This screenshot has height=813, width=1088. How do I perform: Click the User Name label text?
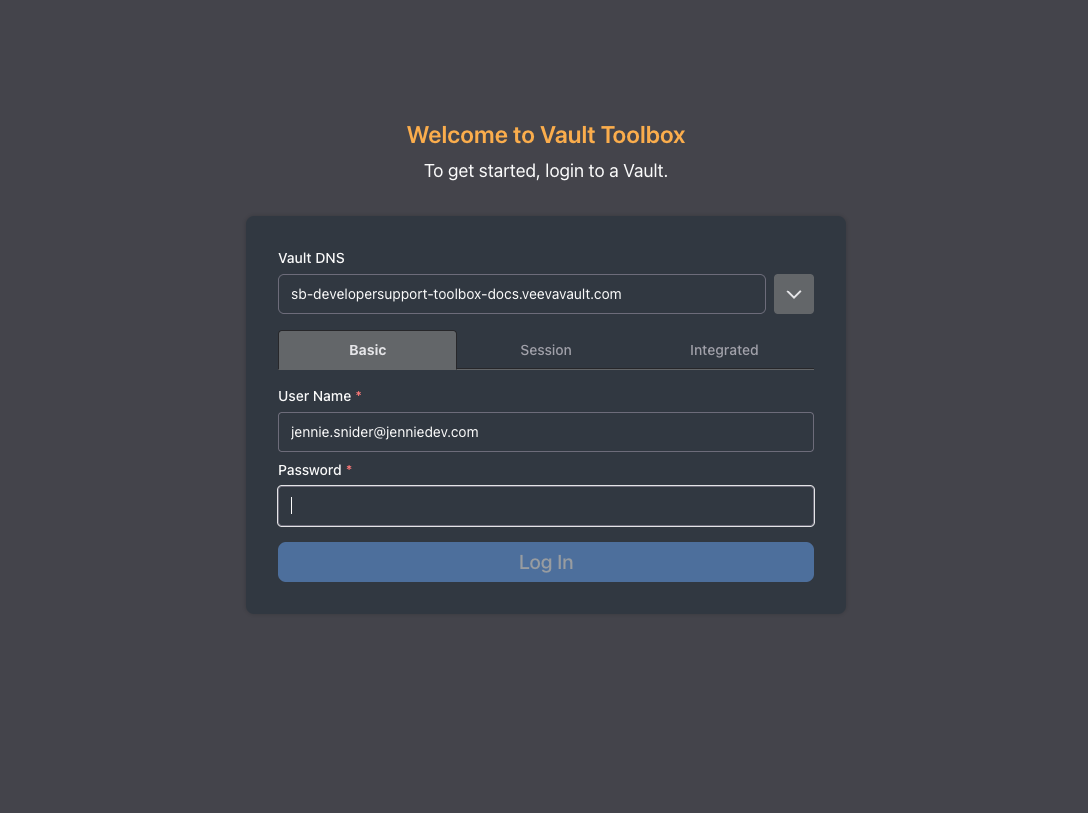pos(314,396)
